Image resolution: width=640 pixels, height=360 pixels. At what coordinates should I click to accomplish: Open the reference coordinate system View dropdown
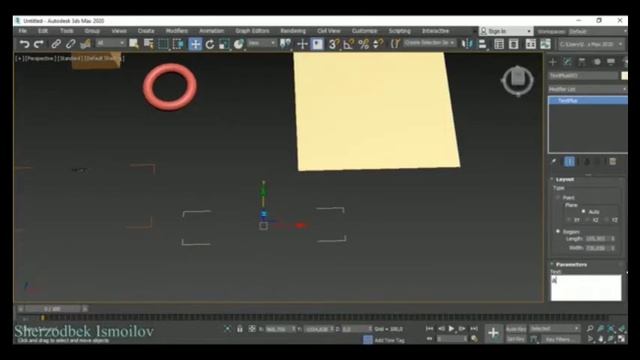point(262,43)
